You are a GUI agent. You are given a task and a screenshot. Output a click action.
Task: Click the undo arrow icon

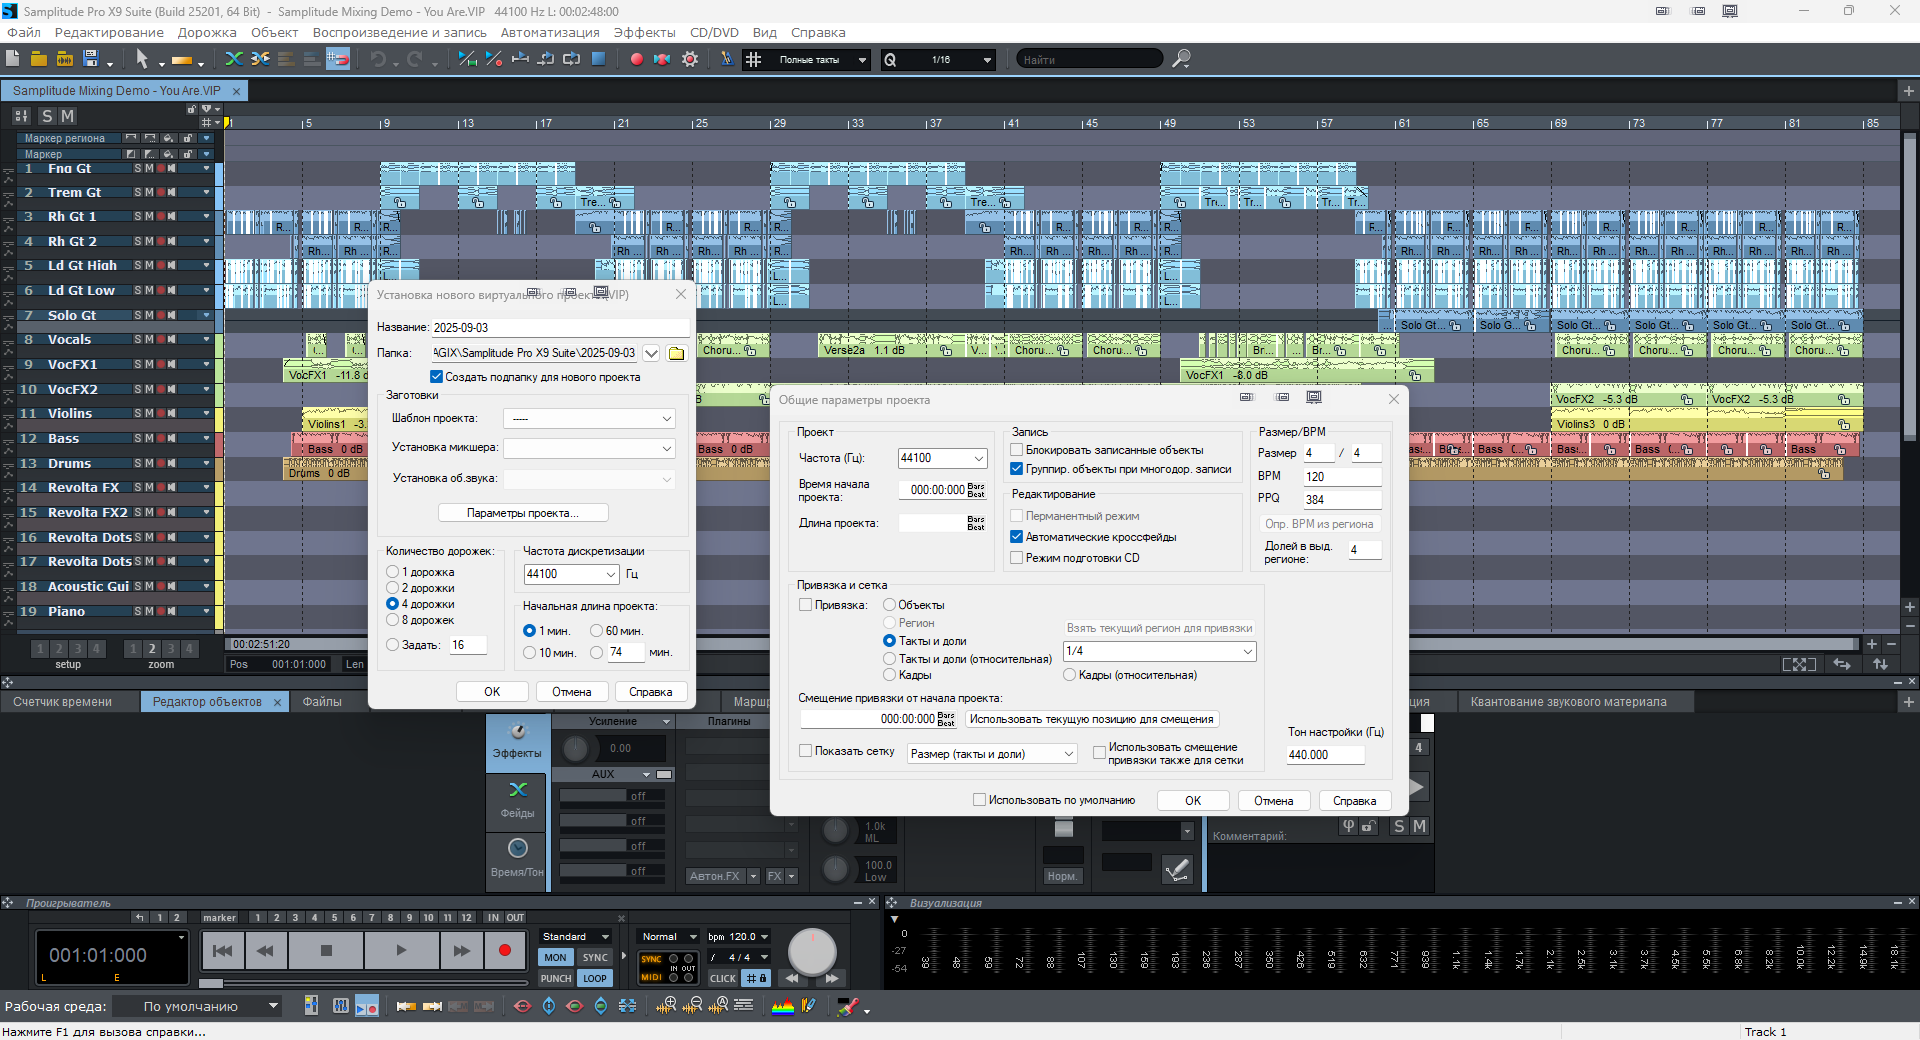(x=378, y=59)
